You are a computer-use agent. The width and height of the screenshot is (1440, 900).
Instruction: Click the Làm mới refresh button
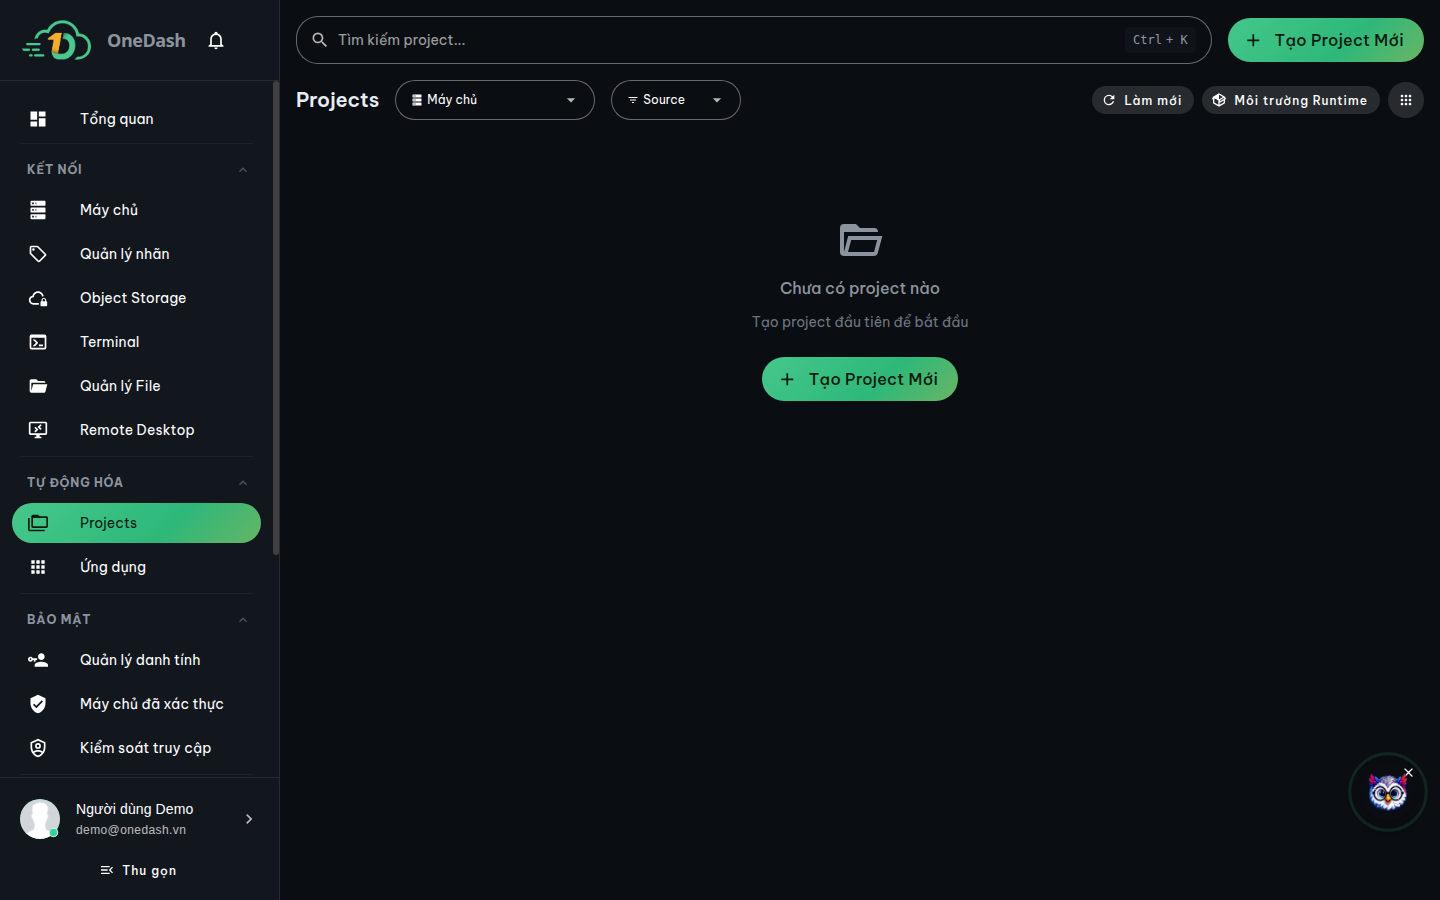coord(1142,100)
